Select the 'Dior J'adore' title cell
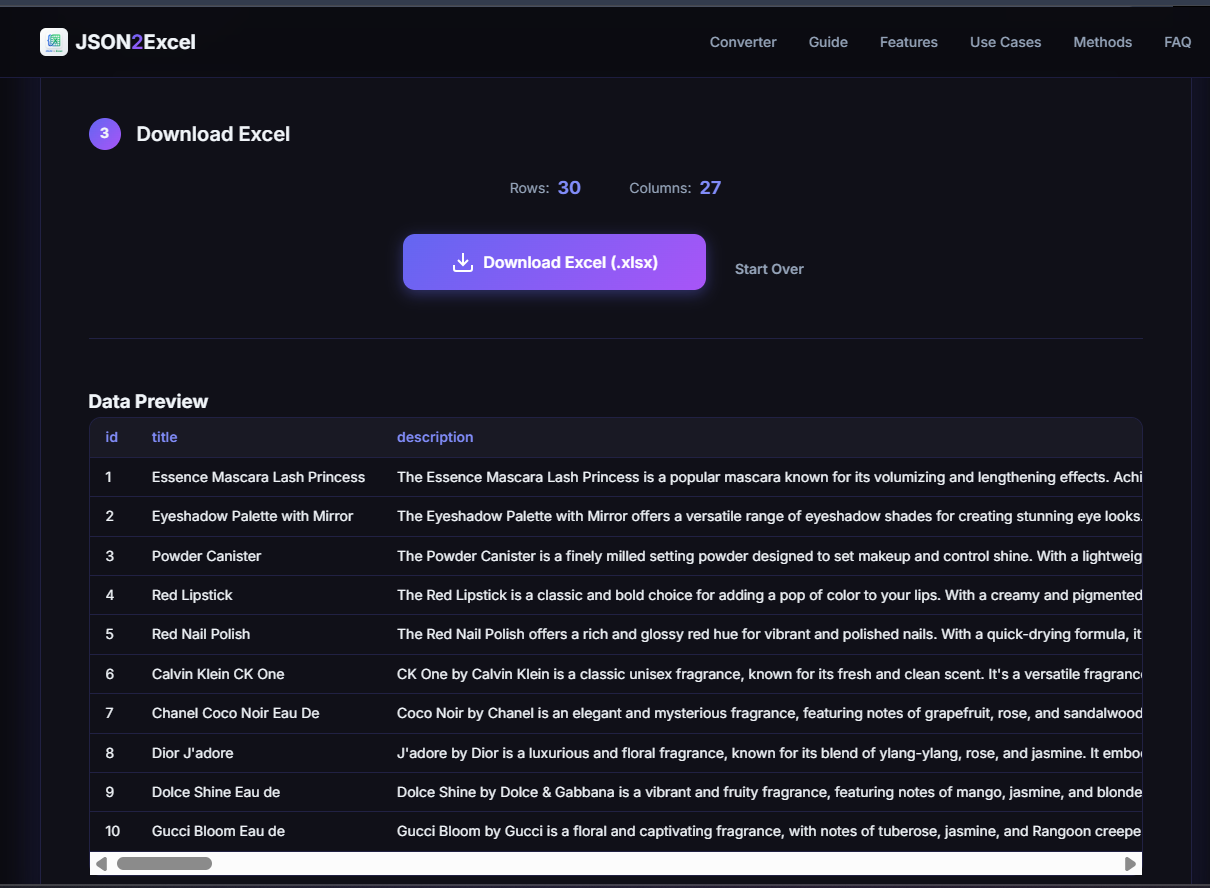 (x=192, y=753)
